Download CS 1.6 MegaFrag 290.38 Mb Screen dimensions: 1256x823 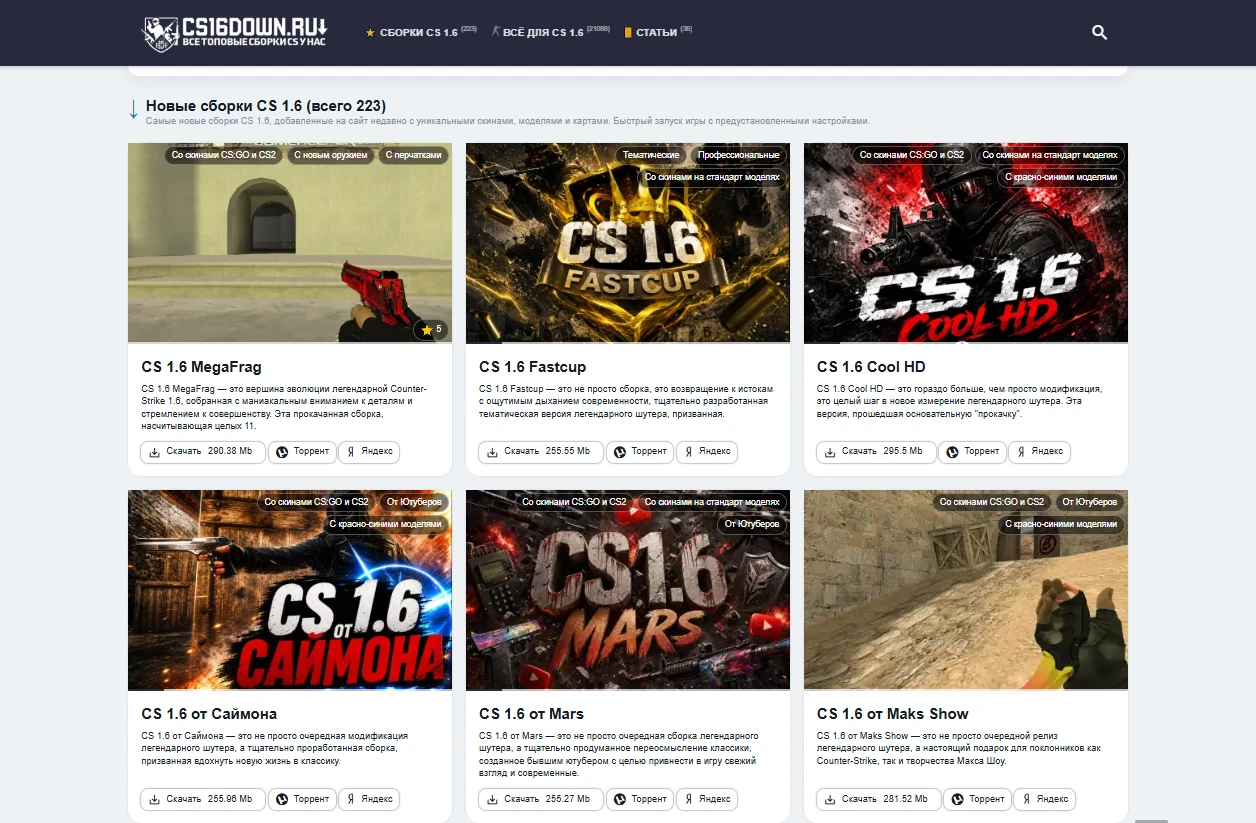(x=203, y=452)
